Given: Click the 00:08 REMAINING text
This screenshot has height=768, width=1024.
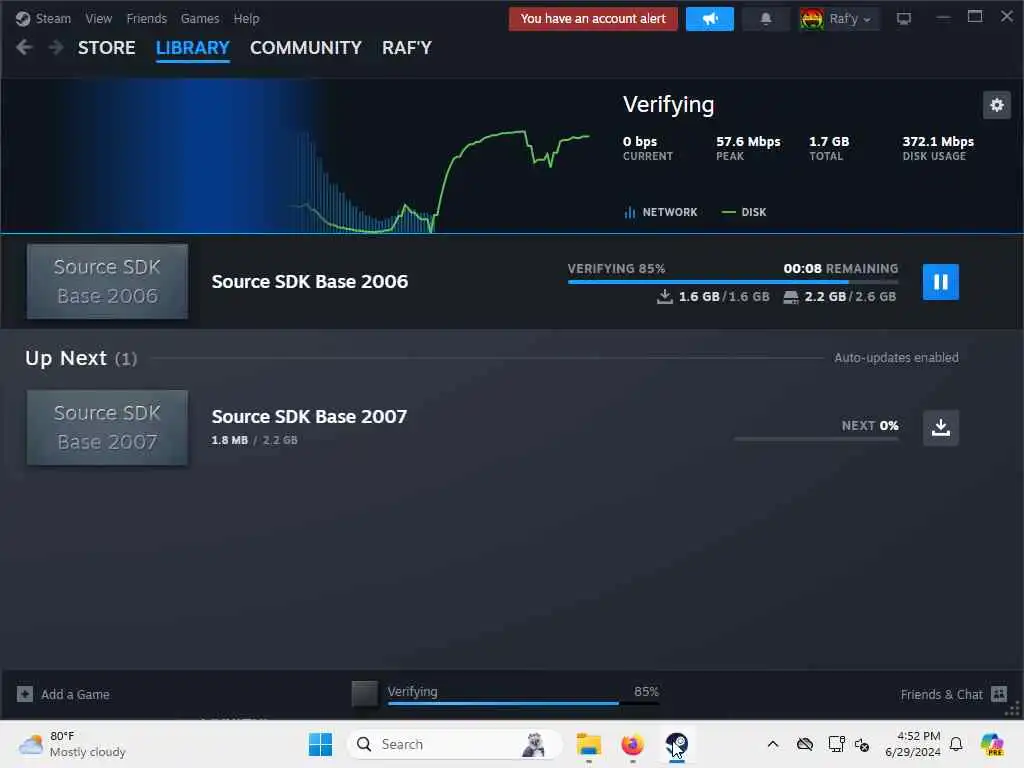Looking at the screenshot, I should [x=840, y=268].
